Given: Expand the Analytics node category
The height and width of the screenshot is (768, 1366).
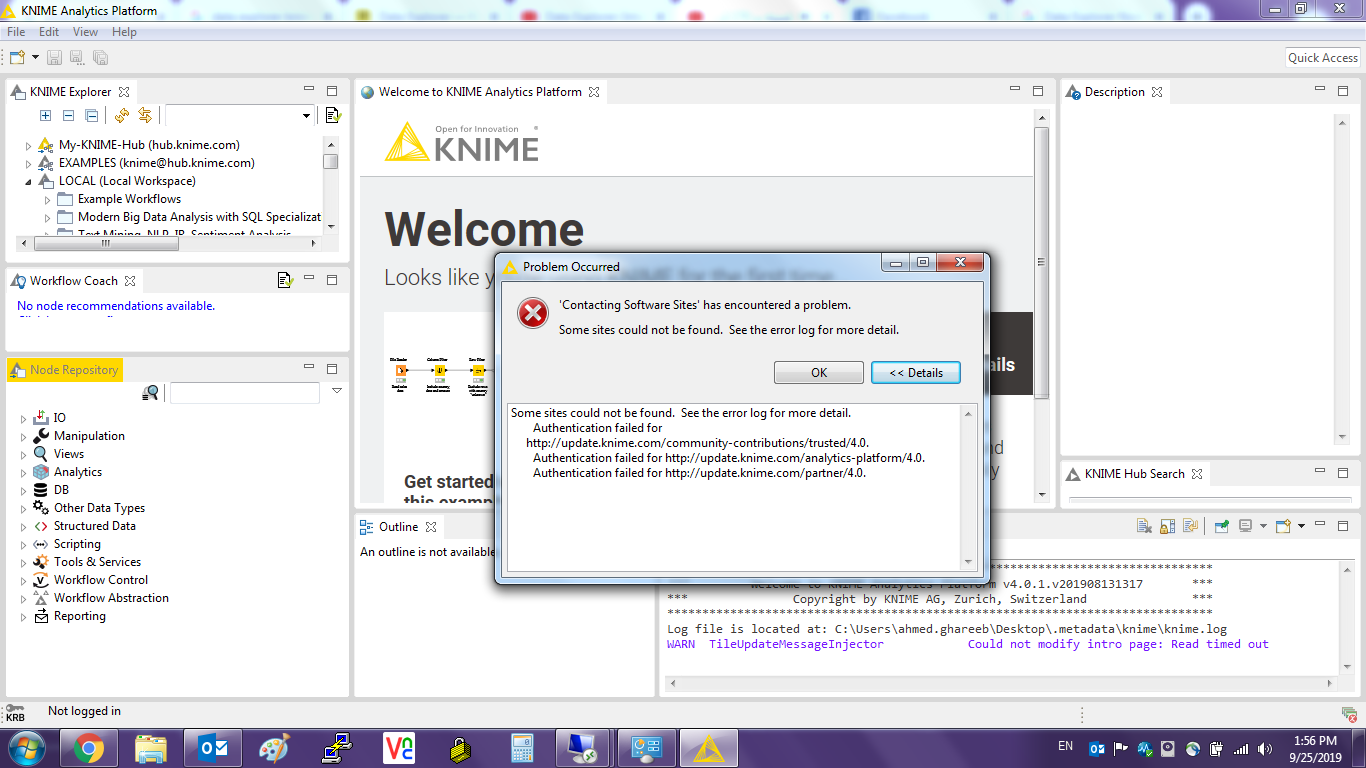Looking at the screenshot, I should coord(24,472).
